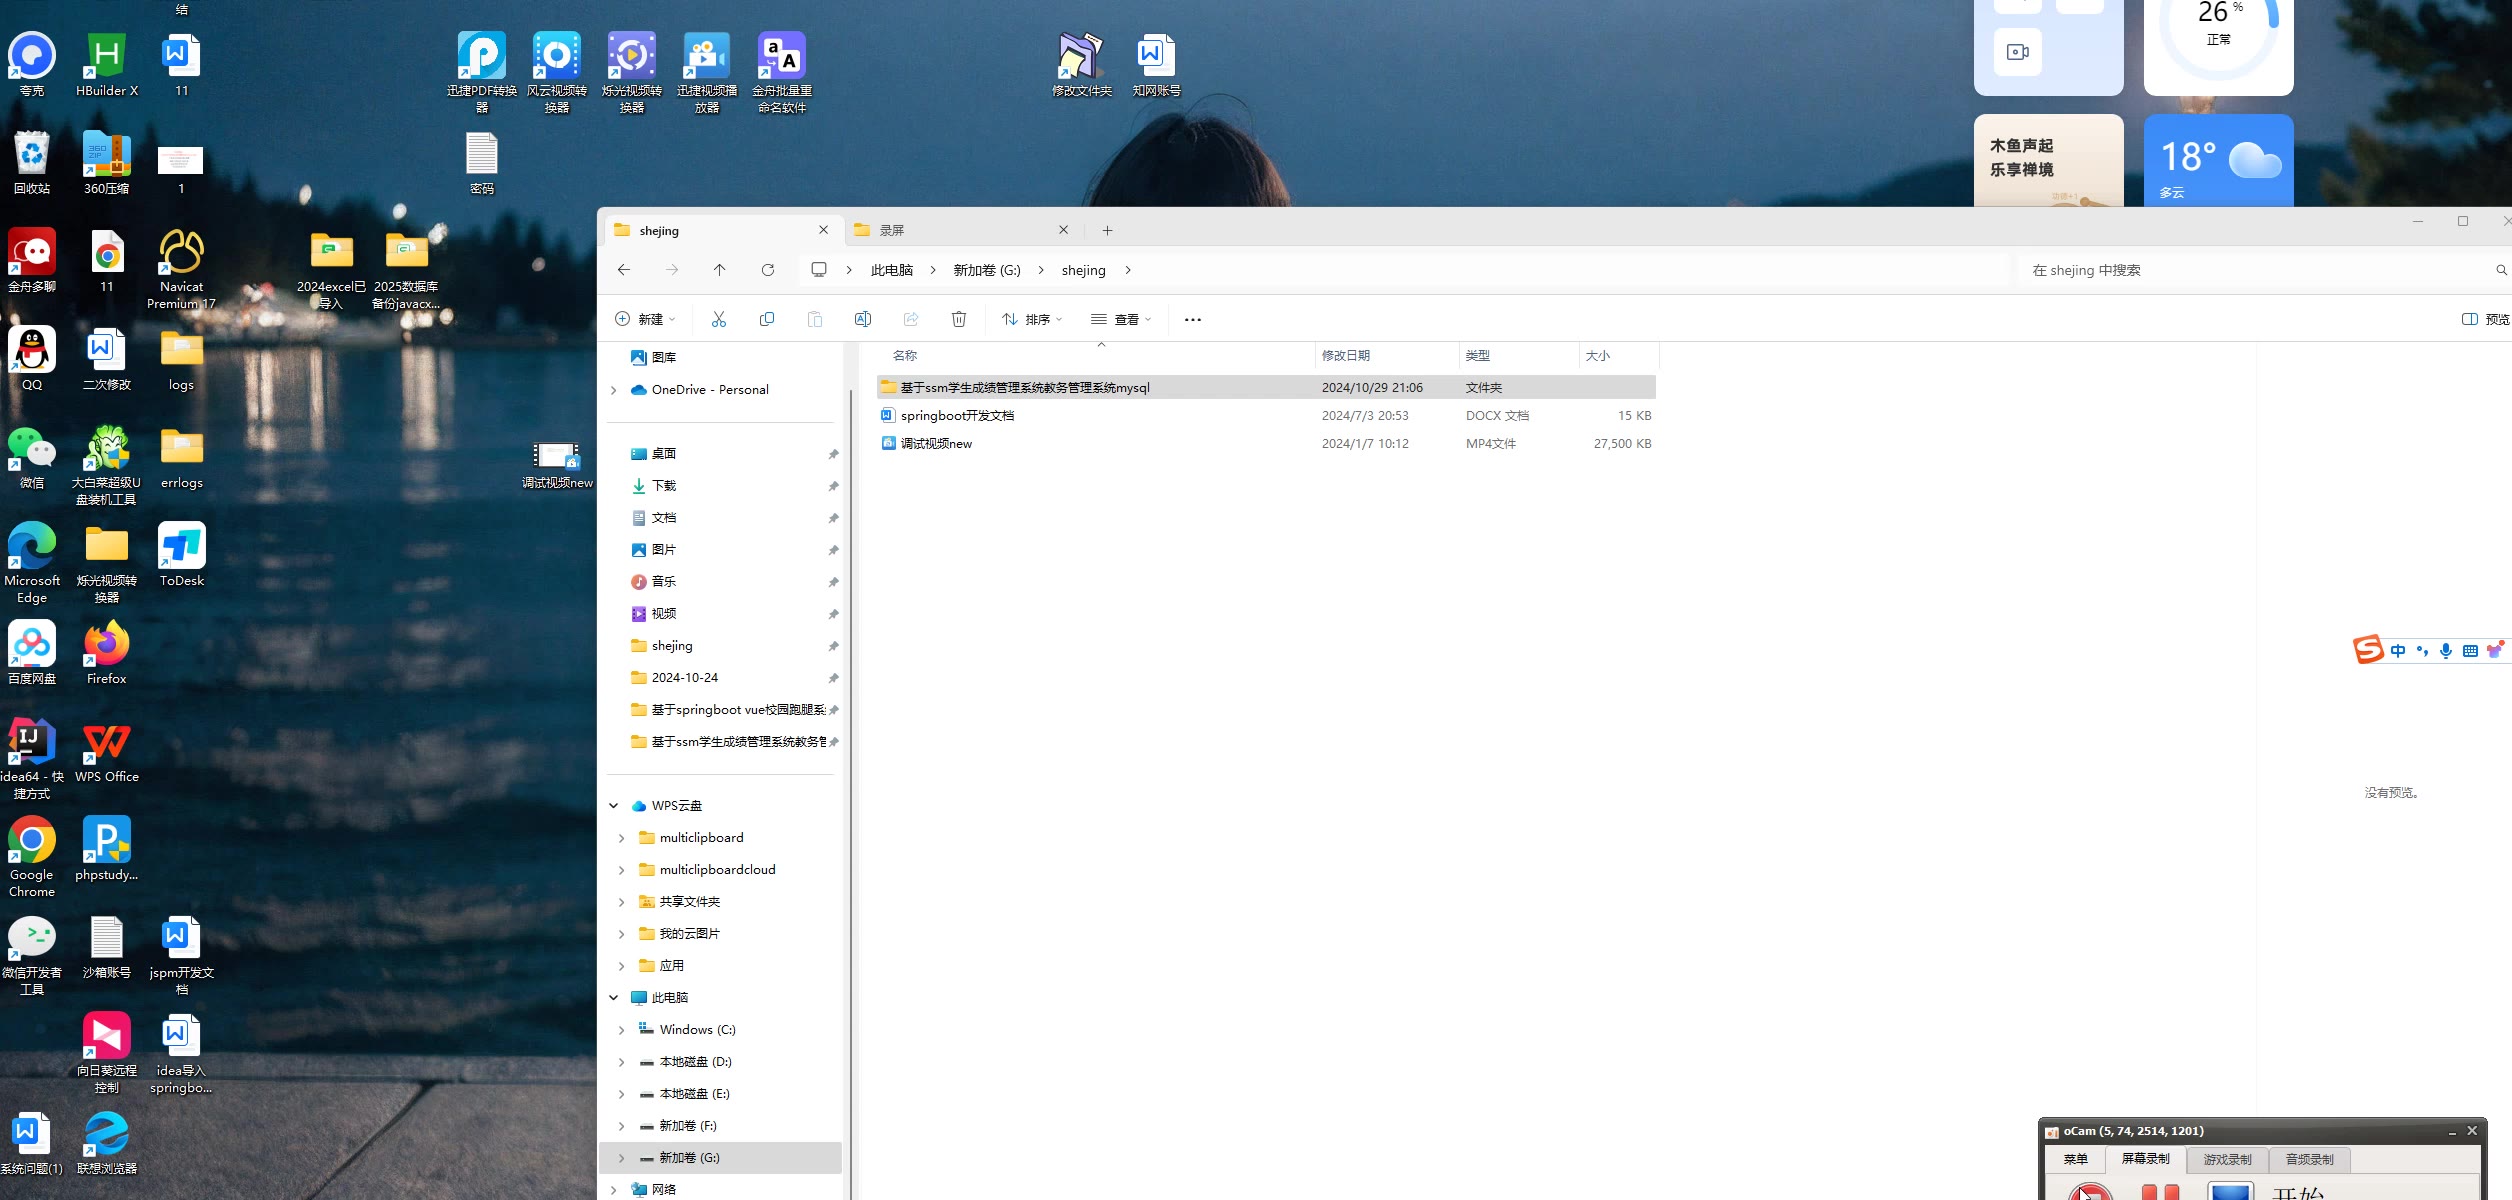Open HBuilder X desktop shortcut
This screenshot has width=2512, height=1200.
(x=107, y=65)
